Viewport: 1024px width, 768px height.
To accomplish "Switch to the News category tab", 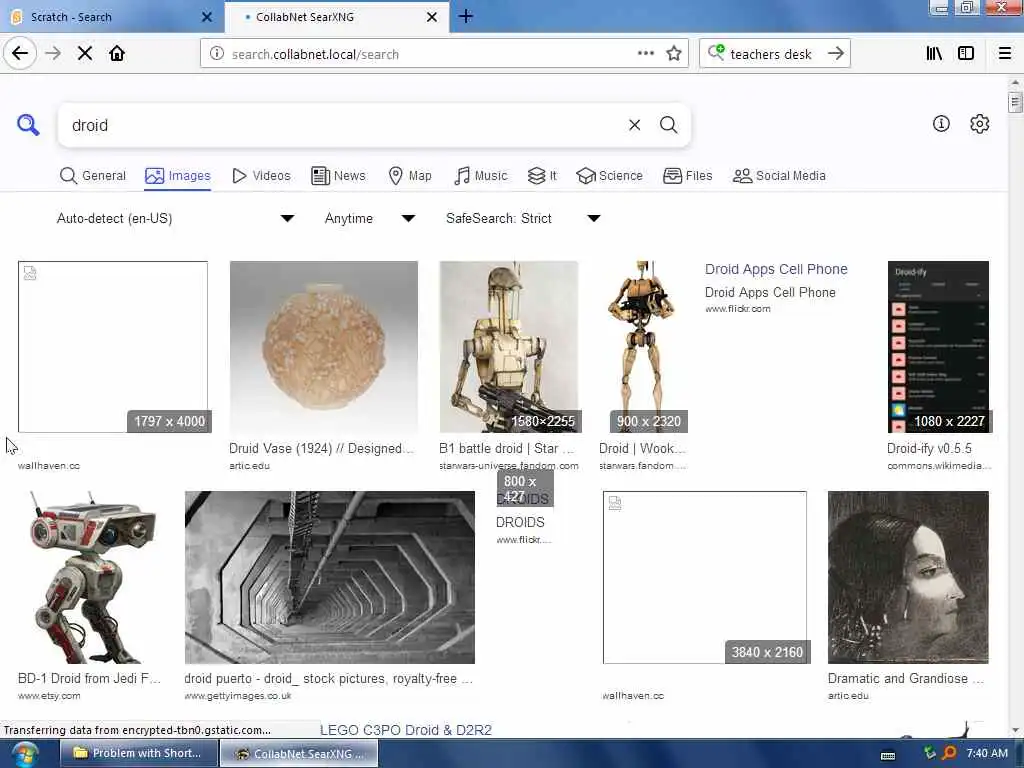I will (338, 176).
